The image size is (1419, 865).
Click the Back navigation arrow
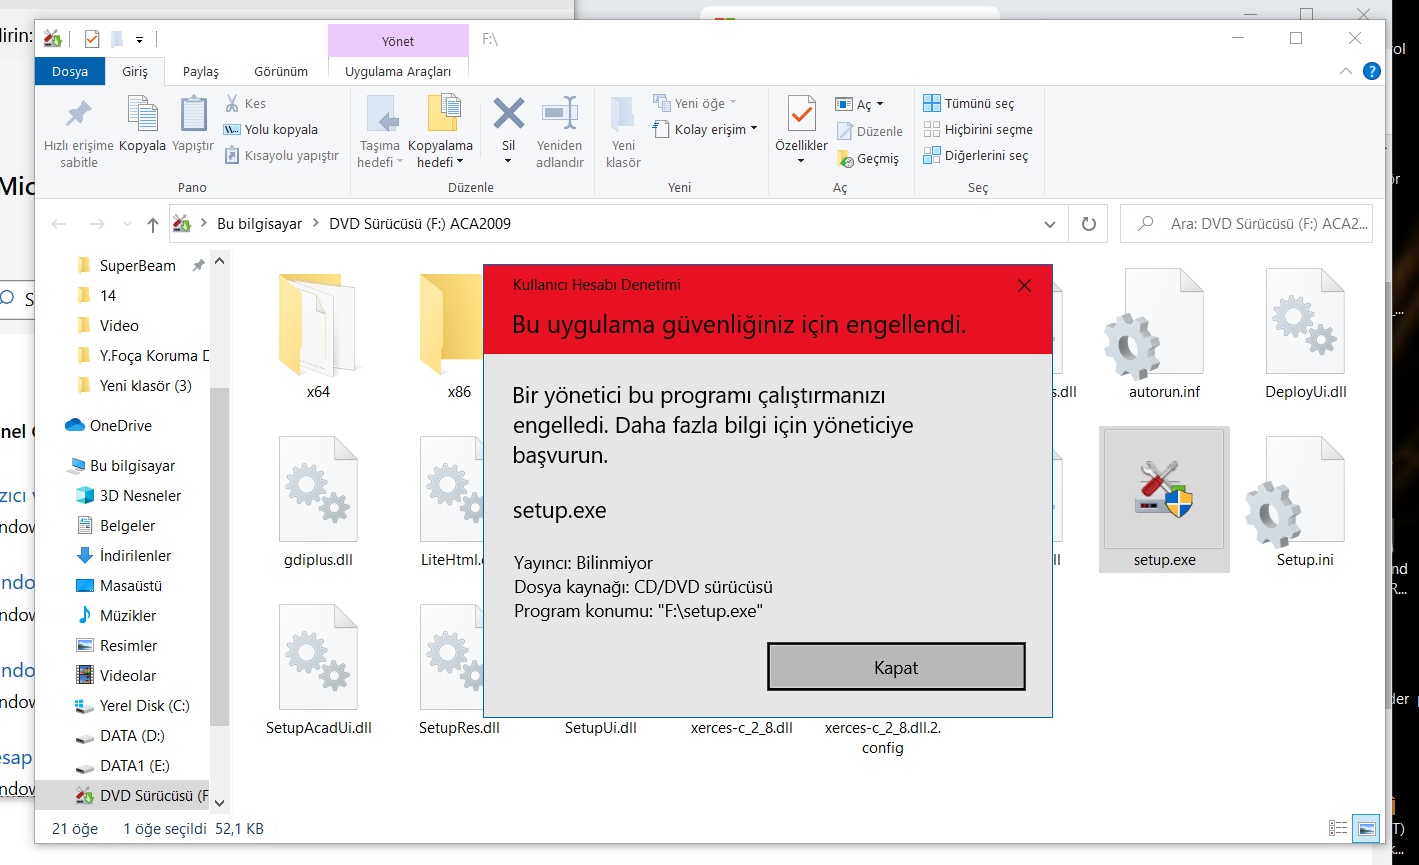[x=59, y=224]
